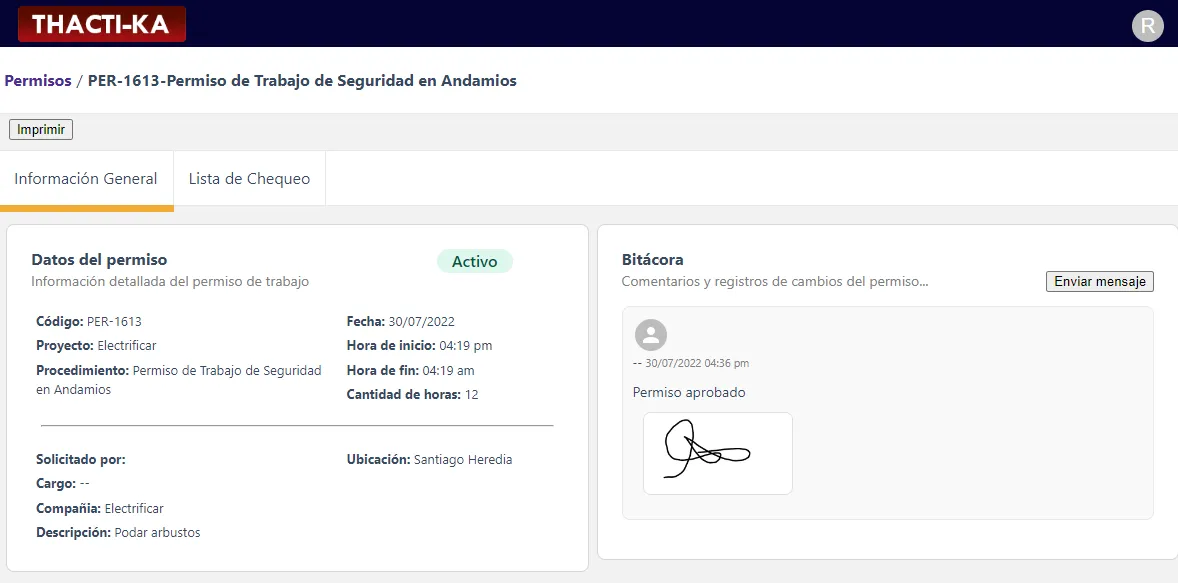Switch to the Lista de Chequeo tab
This screenshot has height=583, width=1178.
click(248, 178)
